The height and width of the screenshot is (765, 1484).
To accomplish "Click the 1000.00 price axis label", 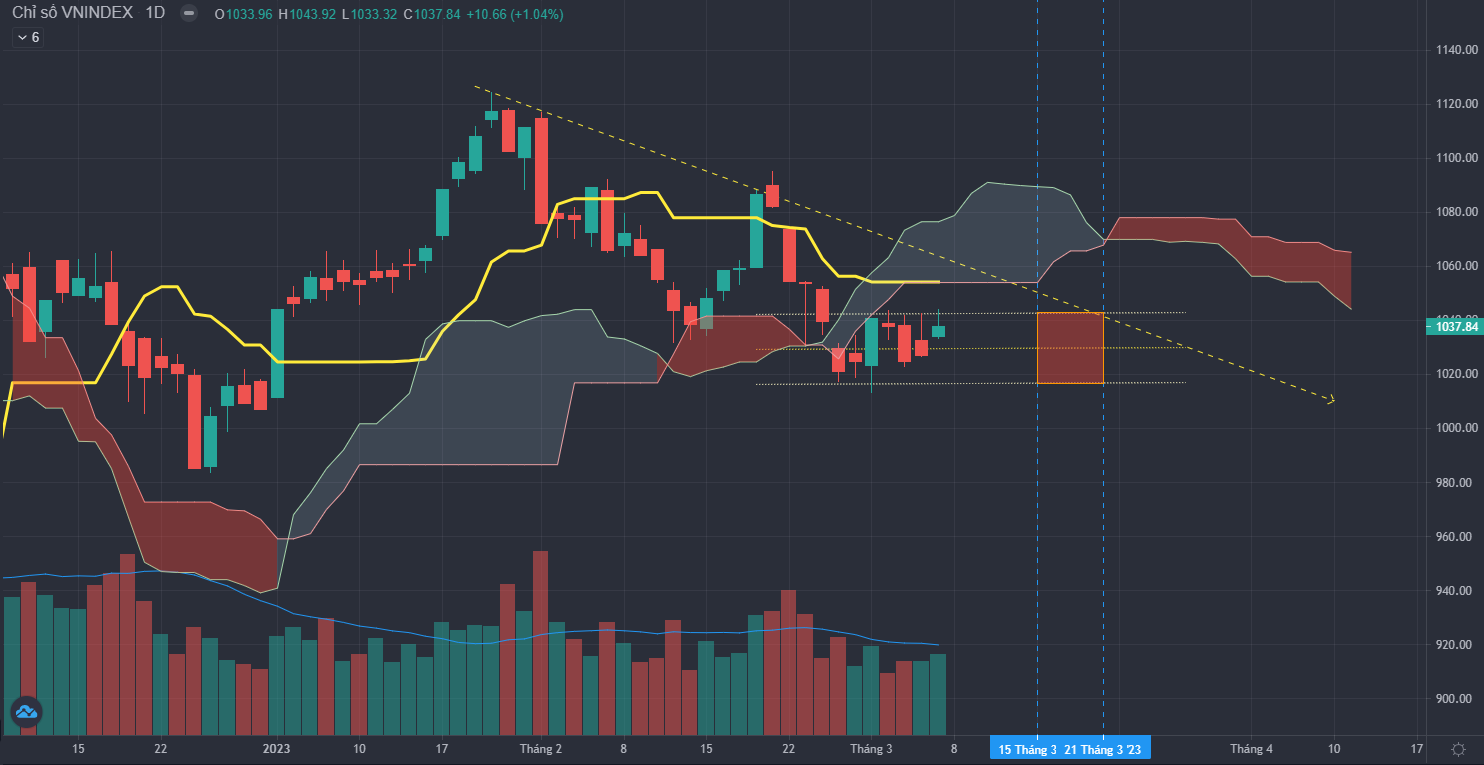I will point(1456,428).
